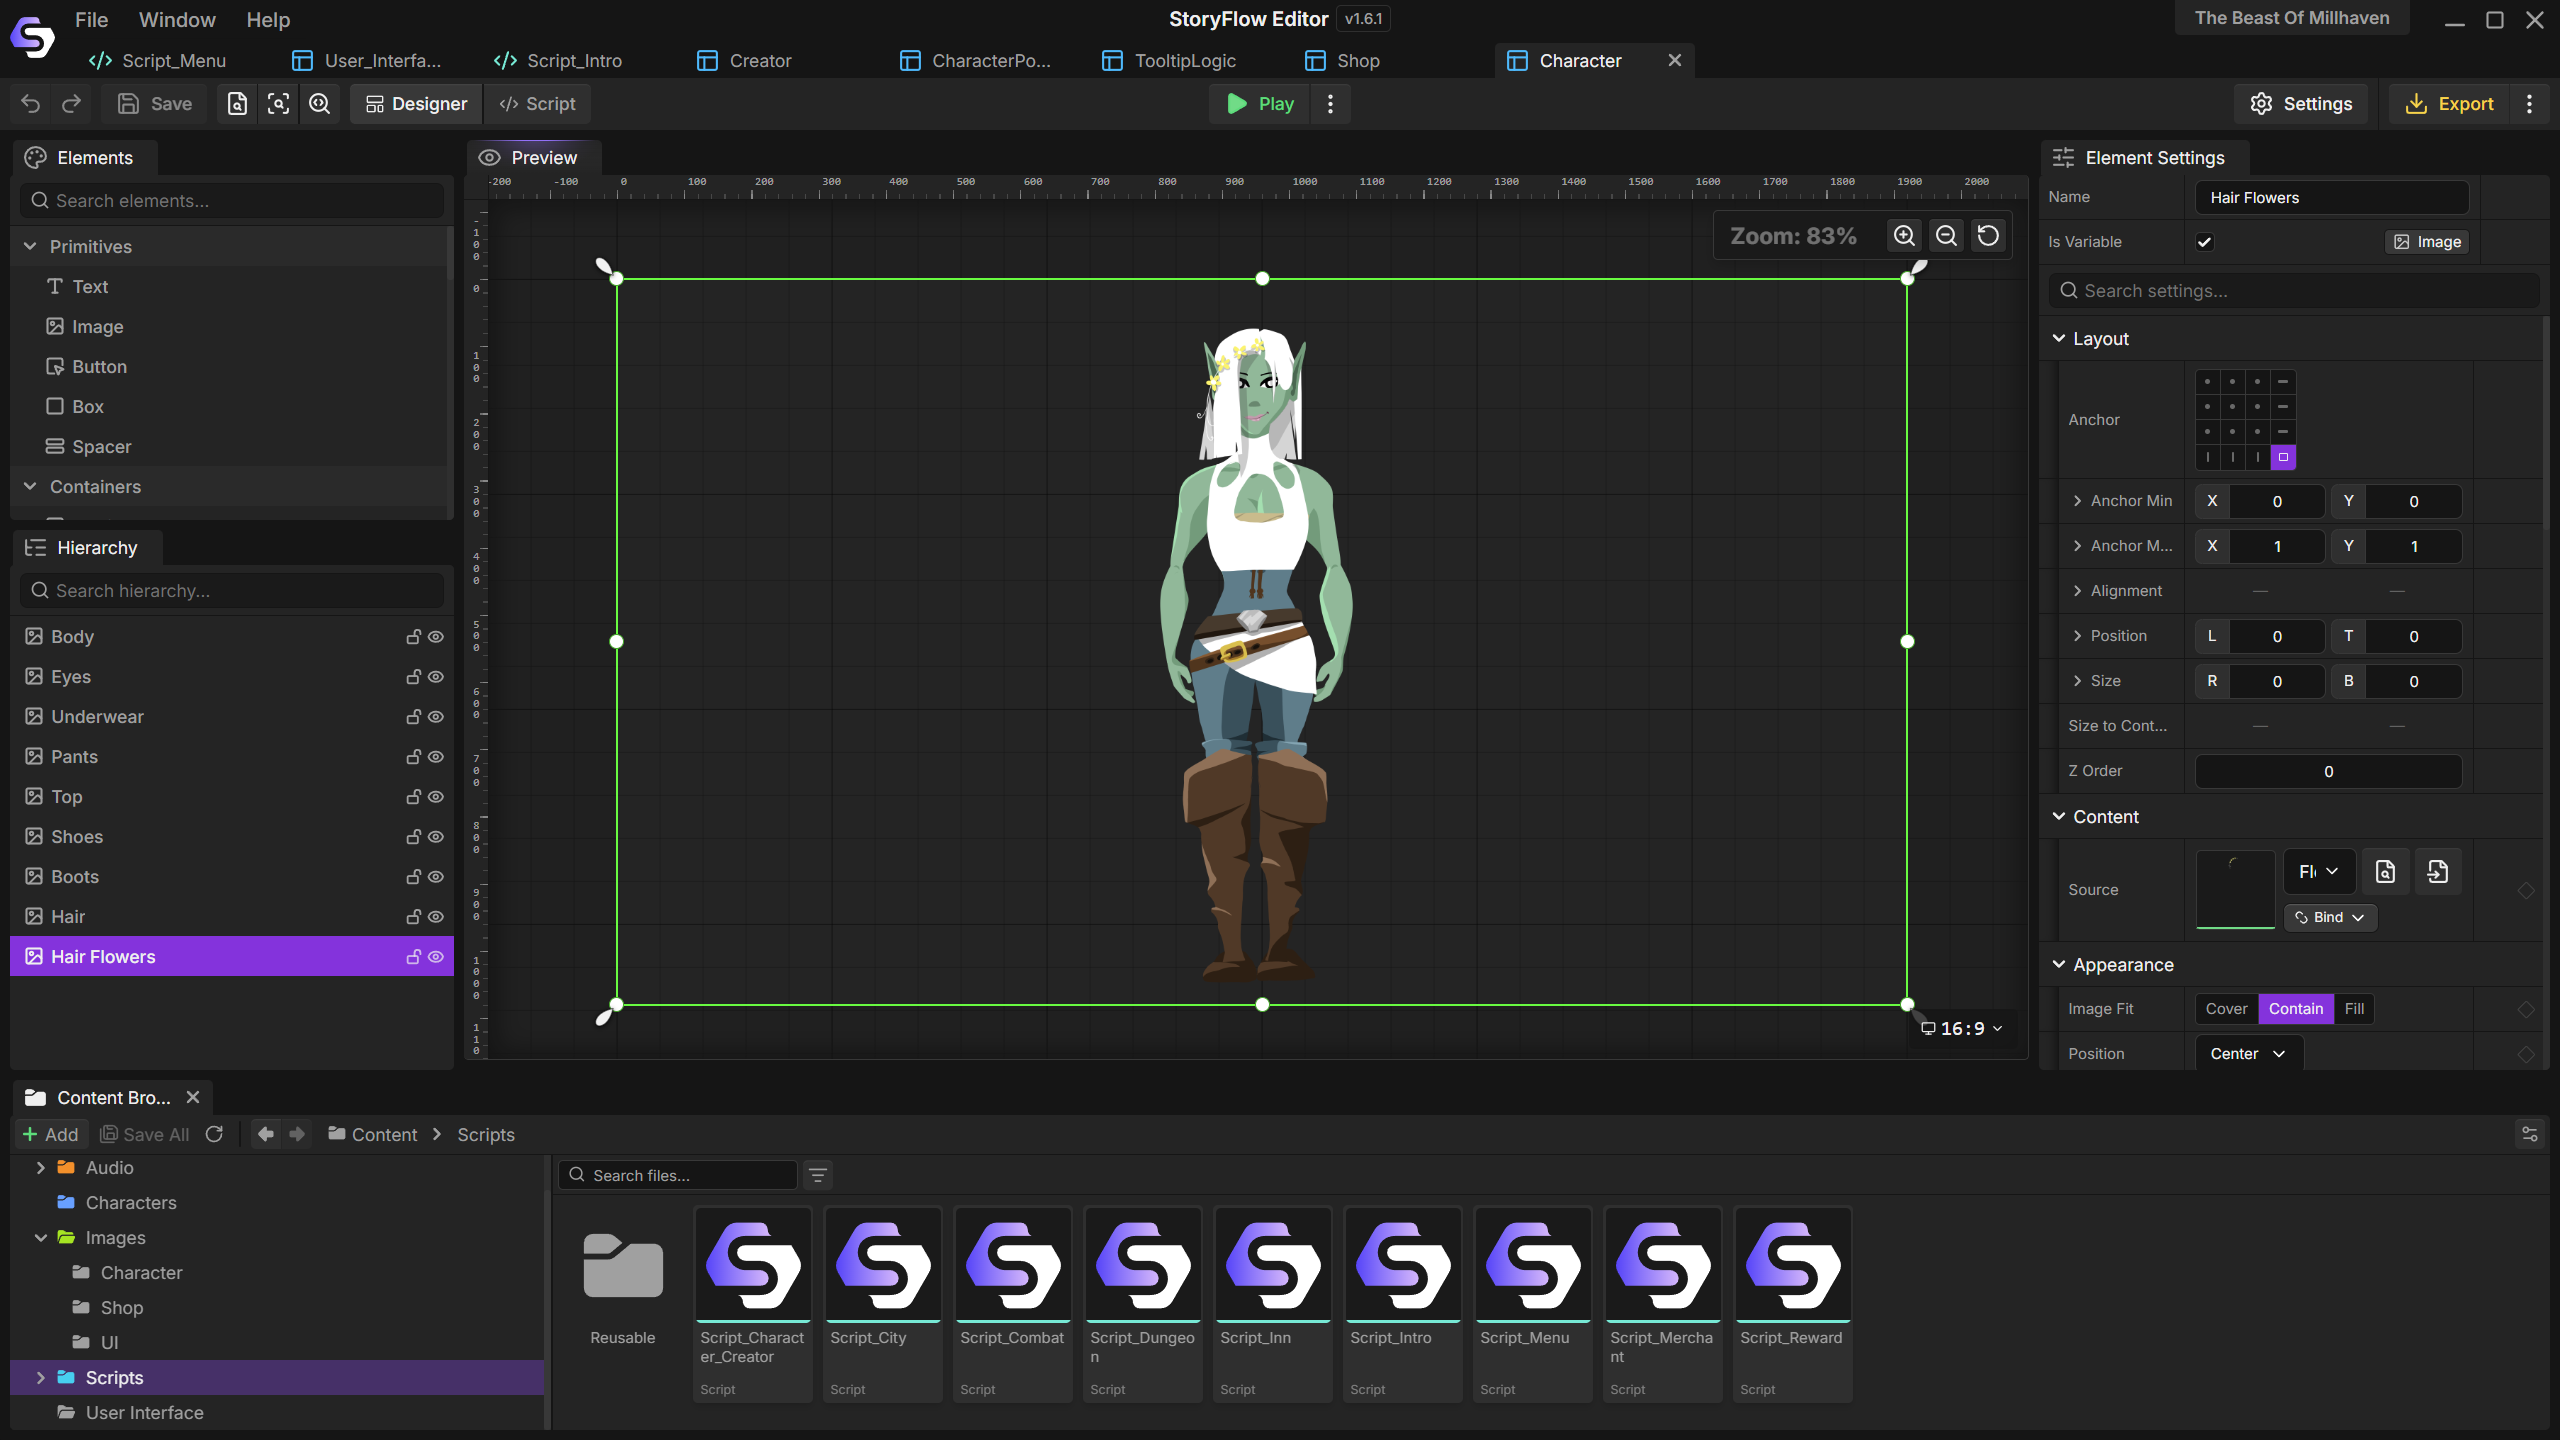Toggle lock on the Hair layer
Image resolution: width=2560 pixels, height=1440 pixels.
(413, 917)
